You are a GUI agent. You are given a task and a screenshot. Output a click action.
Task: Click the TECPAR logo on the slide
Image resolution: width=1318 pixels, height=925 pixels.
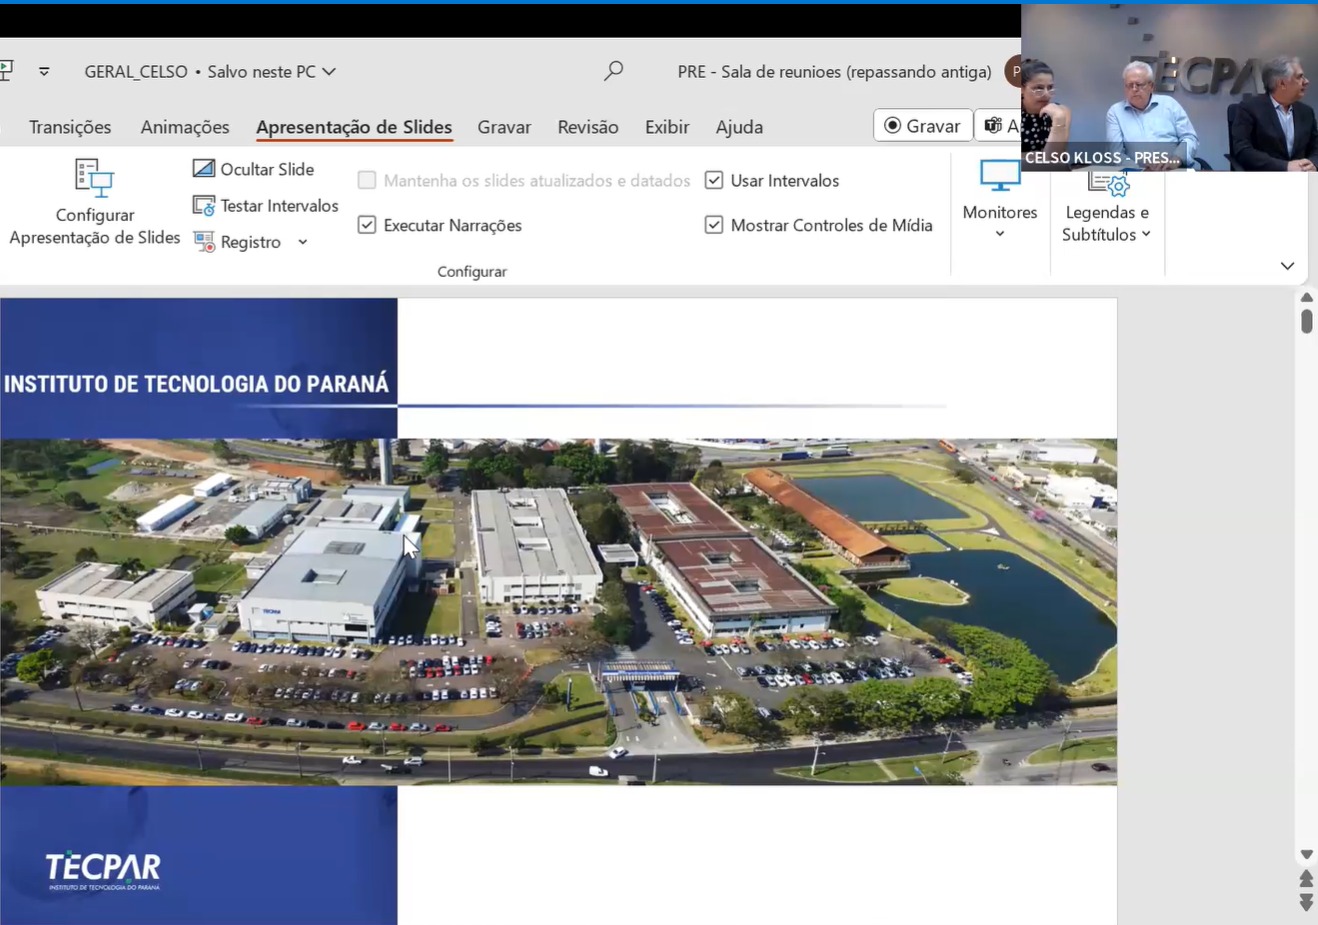pos(103,870)
